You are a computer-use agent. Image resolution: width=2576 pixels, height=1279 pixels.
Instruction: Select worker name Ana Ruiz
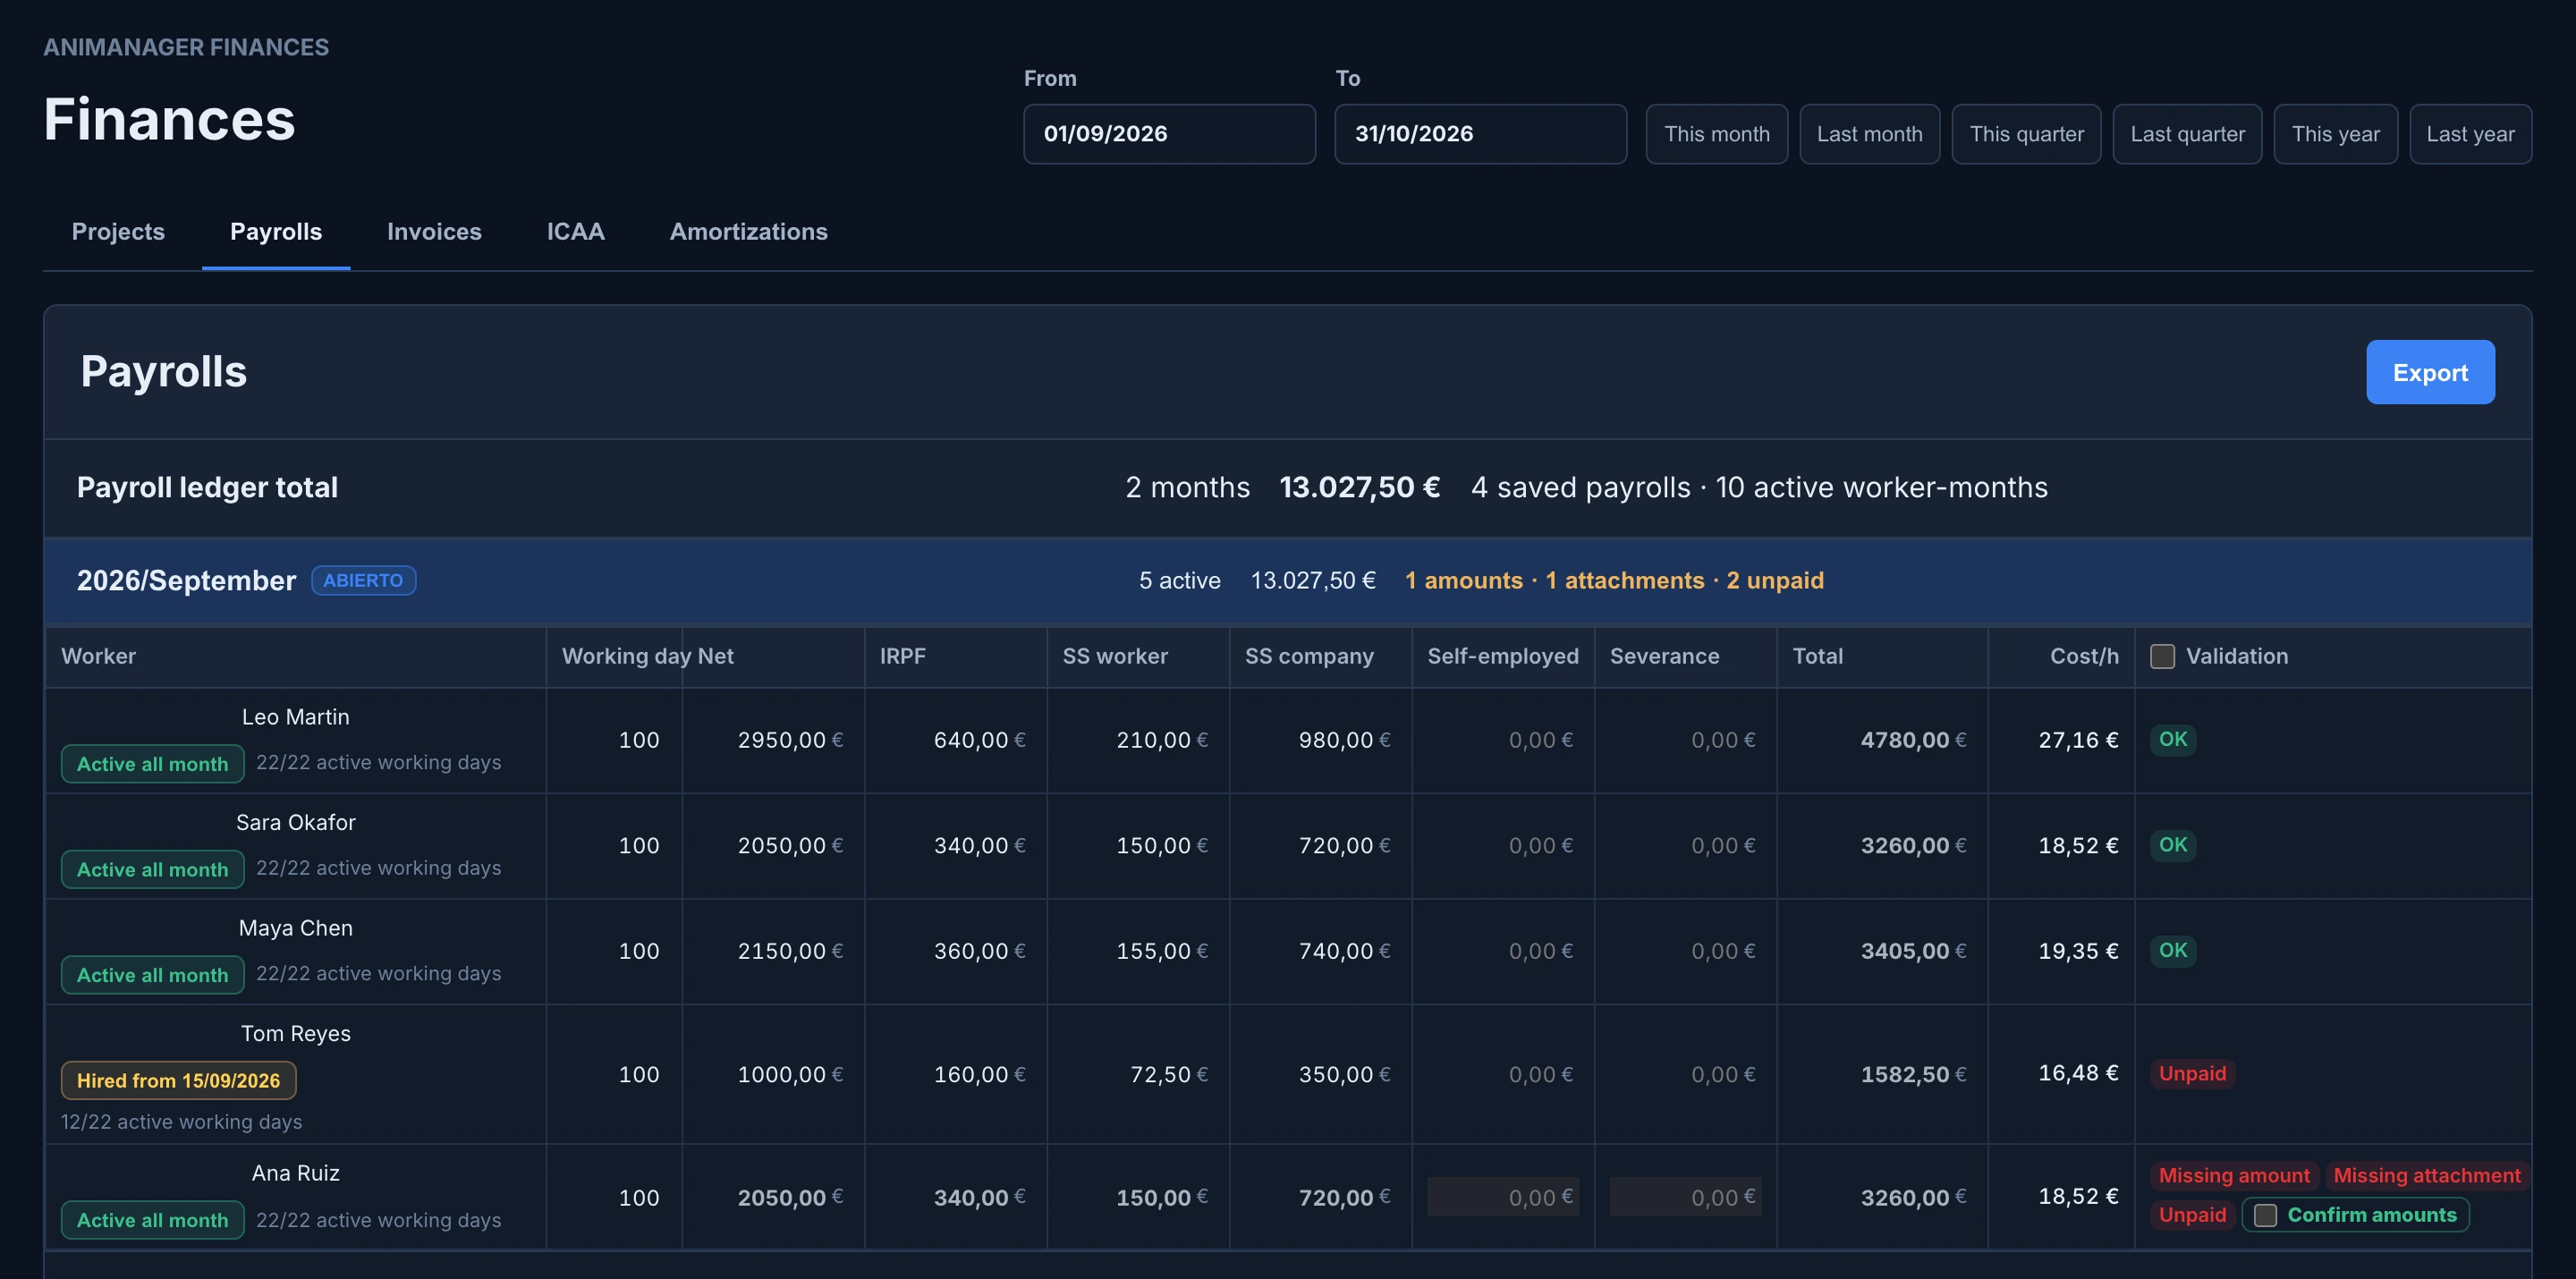click(x=295, y=1173)
